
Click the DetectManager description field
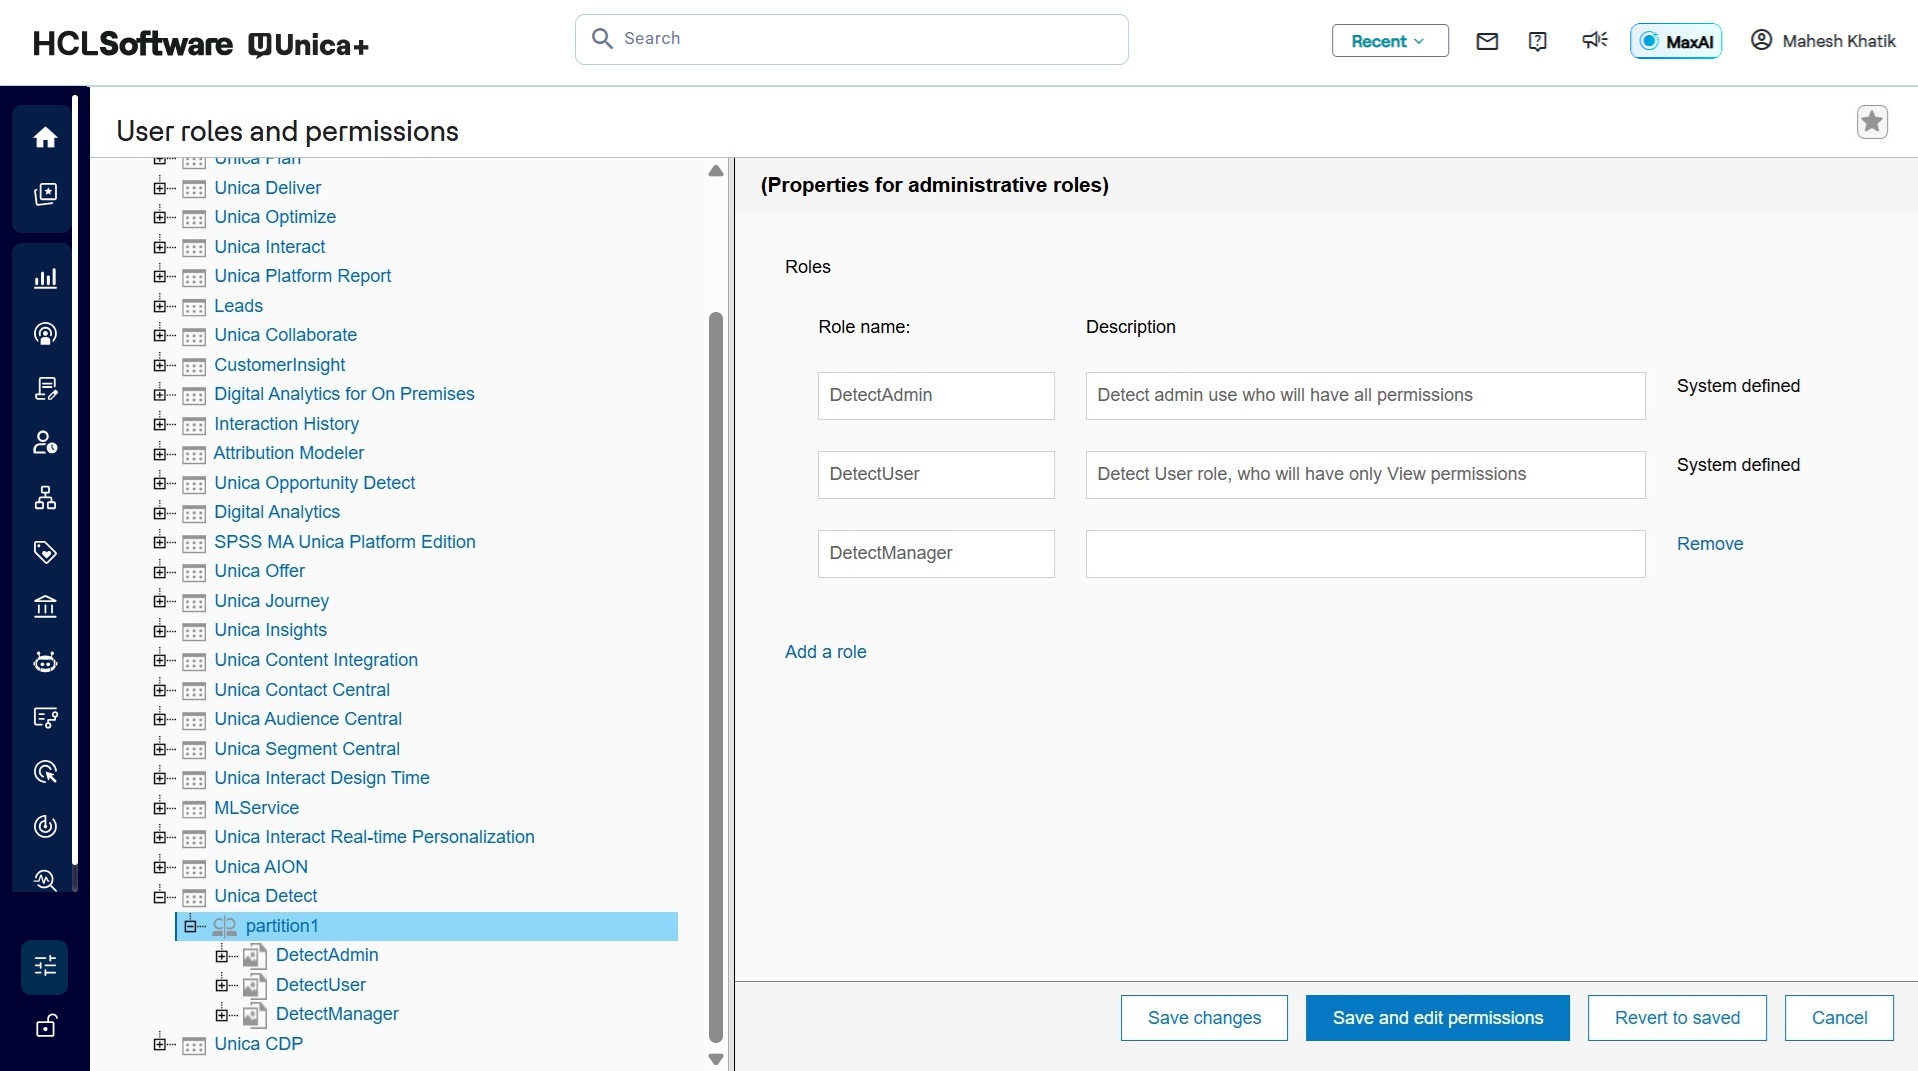(1365, 554)
